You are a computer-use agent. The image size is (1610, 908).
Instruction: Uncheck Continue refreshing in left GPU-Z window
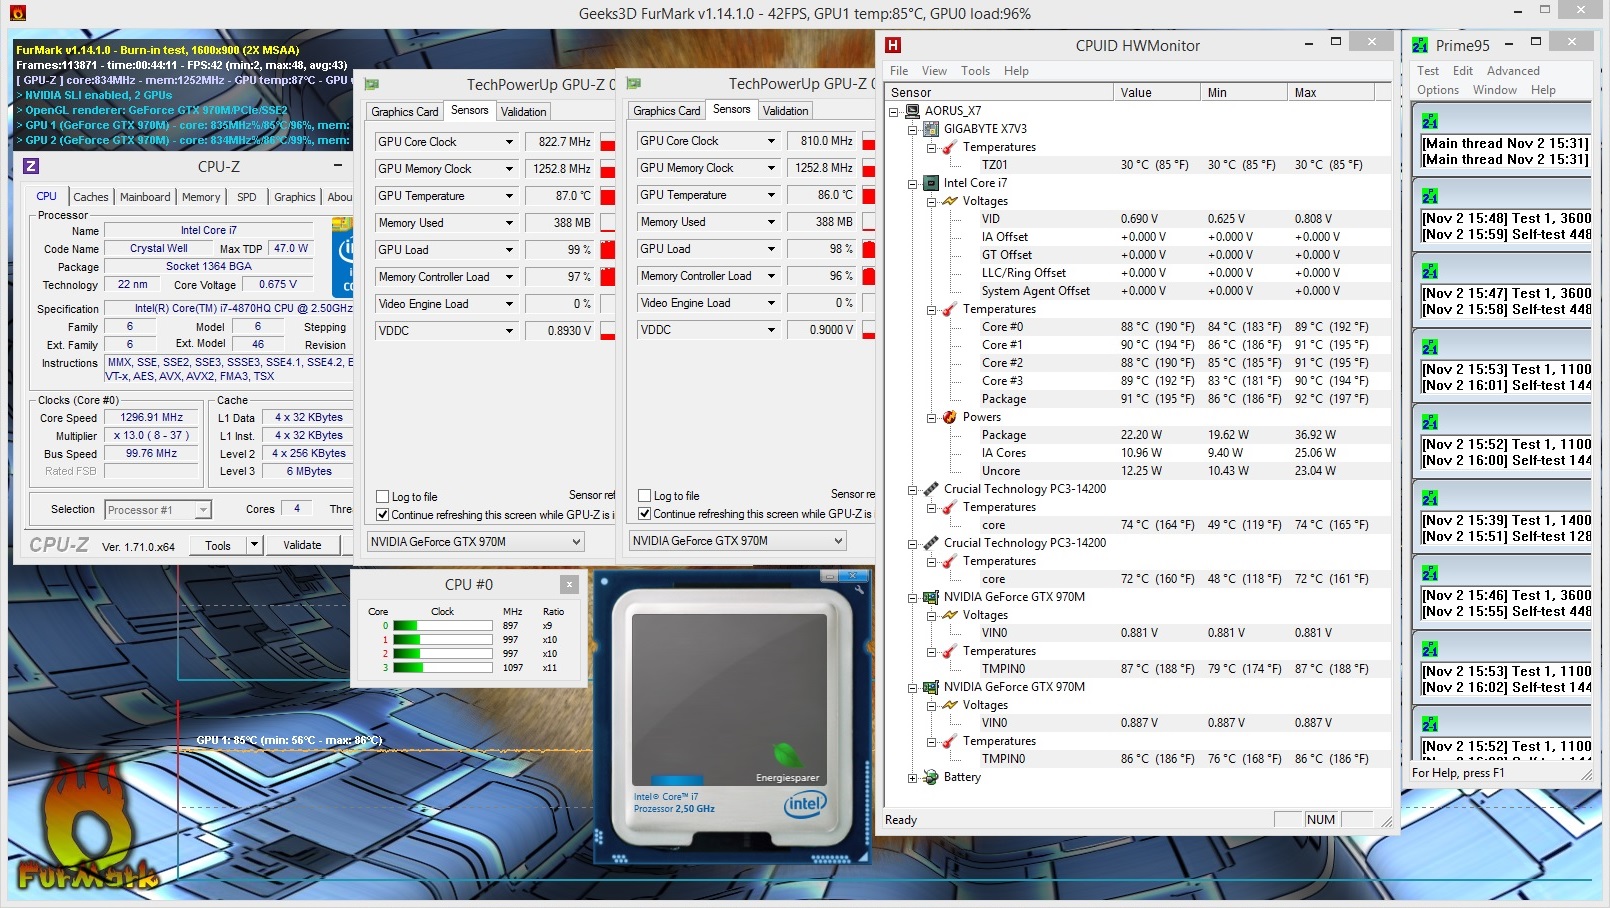point(382,515)
